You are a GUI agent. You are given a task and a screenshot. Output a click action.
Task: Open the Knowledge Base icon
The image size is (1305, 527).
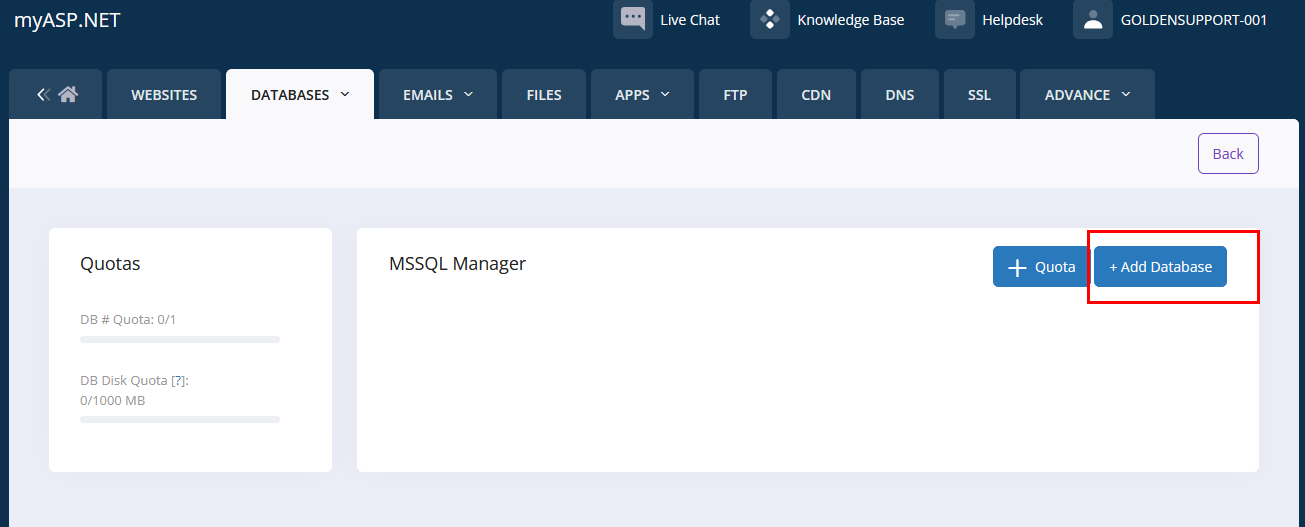pyautogui.click(x=769, y=19)
